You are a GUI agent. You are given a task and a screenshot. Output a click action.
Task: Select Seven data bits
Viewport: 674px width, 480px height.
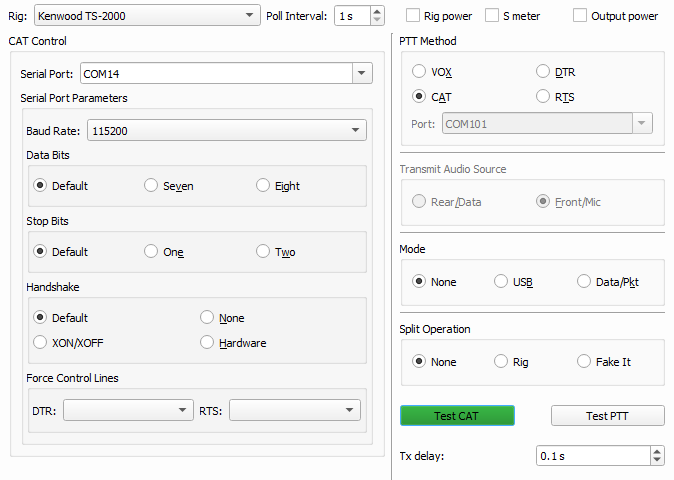(x=151, y=186)
